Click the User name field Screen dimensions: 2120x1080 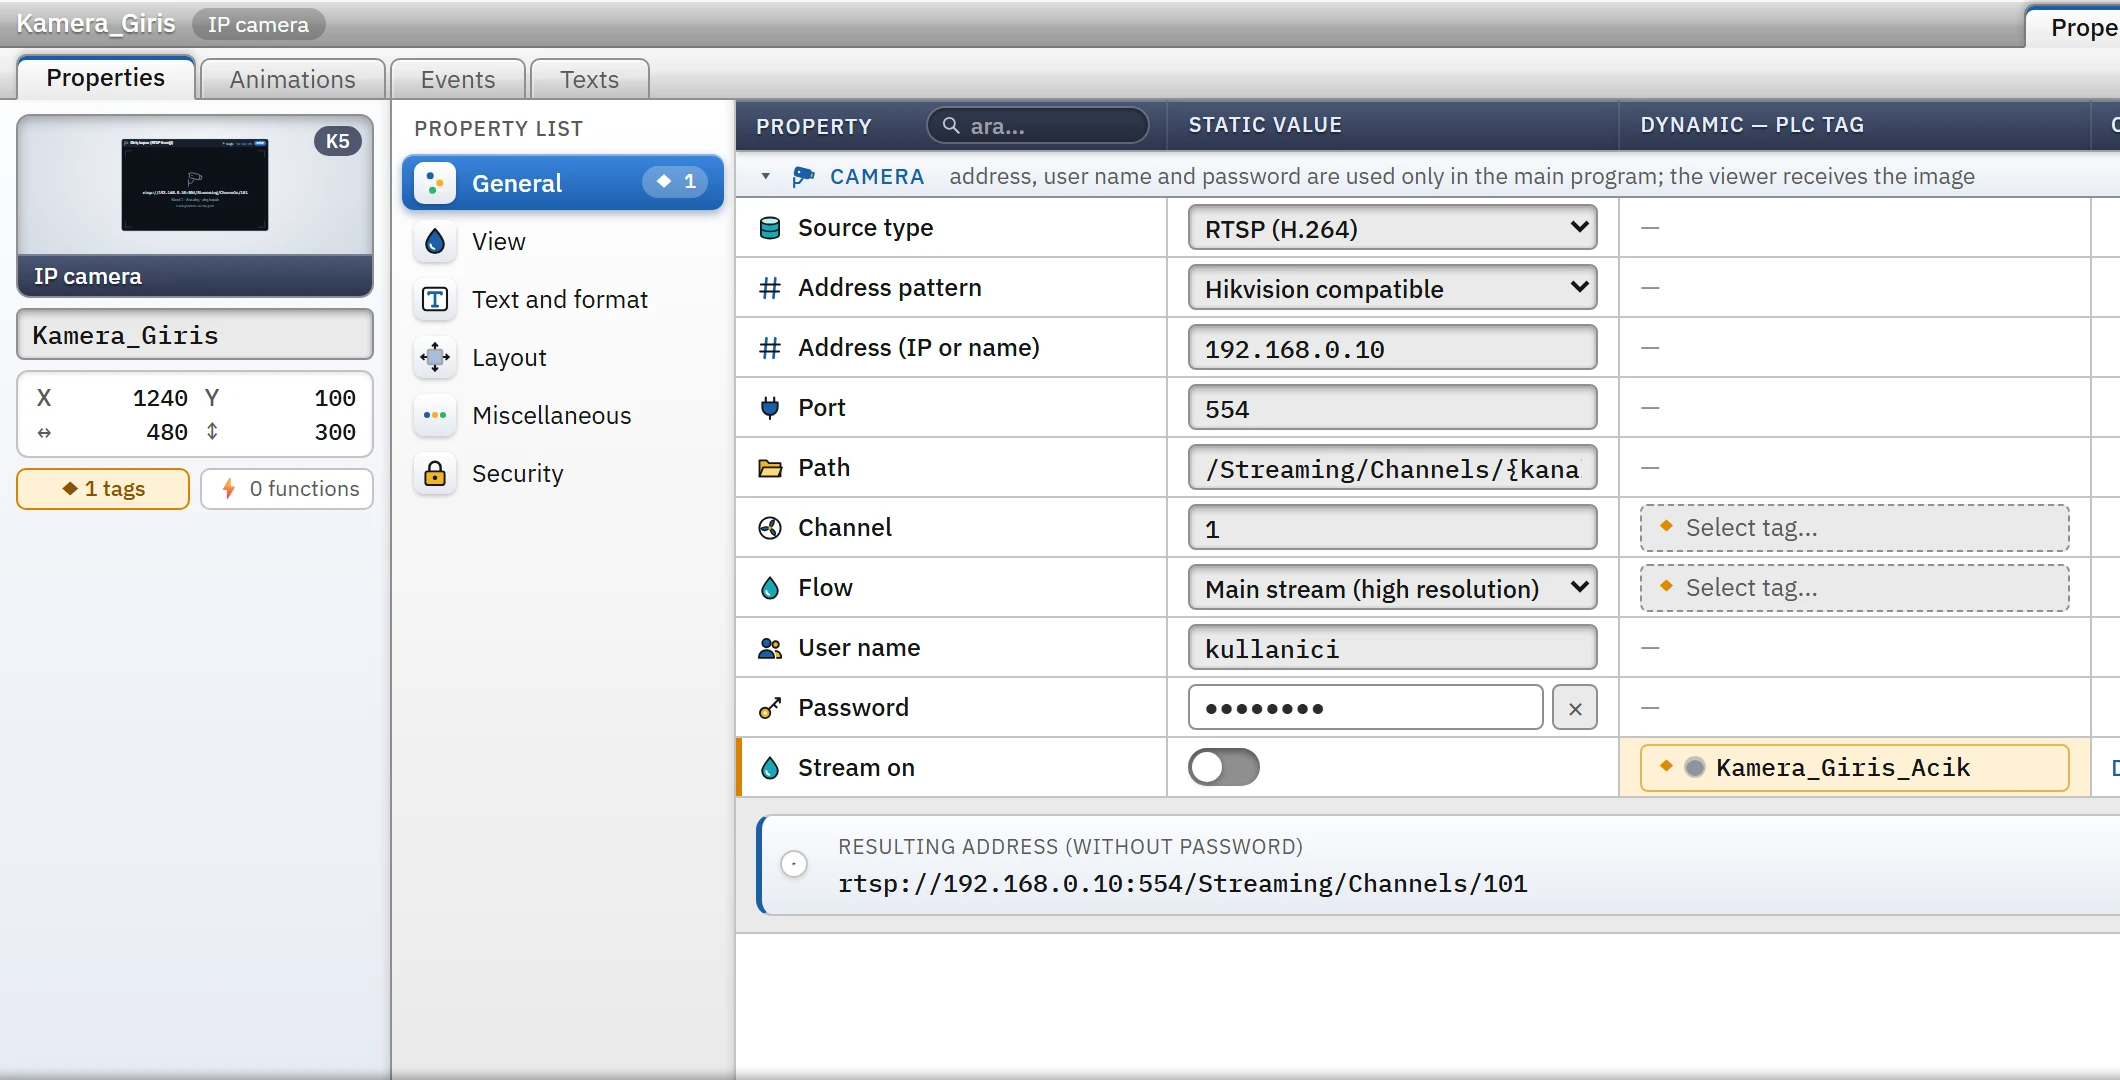click(x=1392, y=648)
